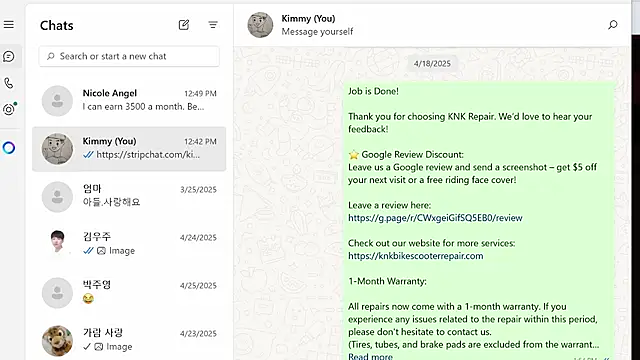Image resolution: width=640 pixels, height=360 pixels.
Task: Open Nicole Angel conversation
Action: [x=129, y=100]
